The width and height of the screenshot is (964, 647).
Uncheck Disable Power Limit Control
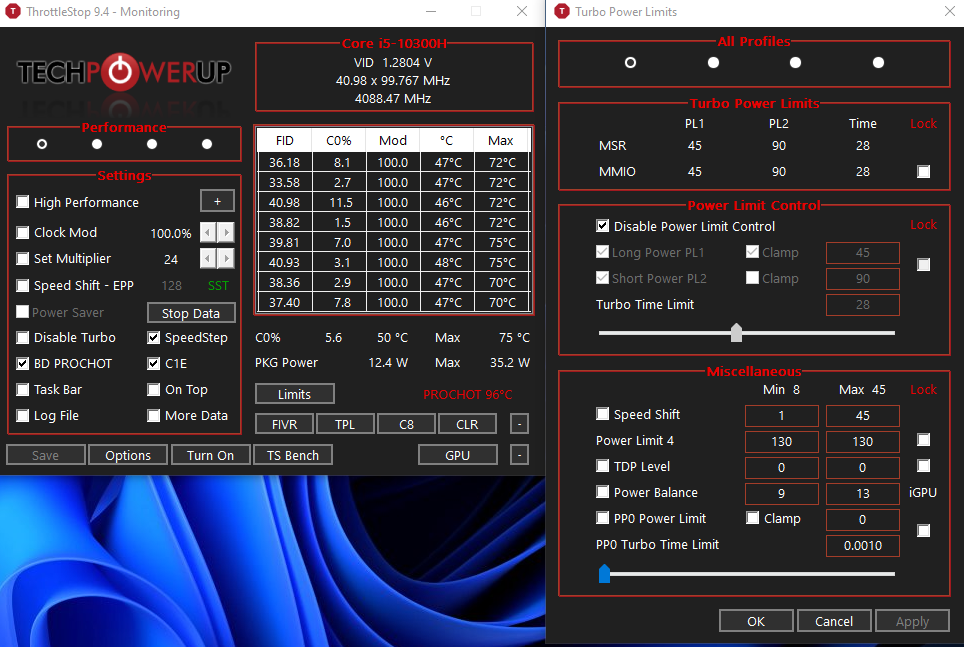pyautogui.click(x=602, y=226)
